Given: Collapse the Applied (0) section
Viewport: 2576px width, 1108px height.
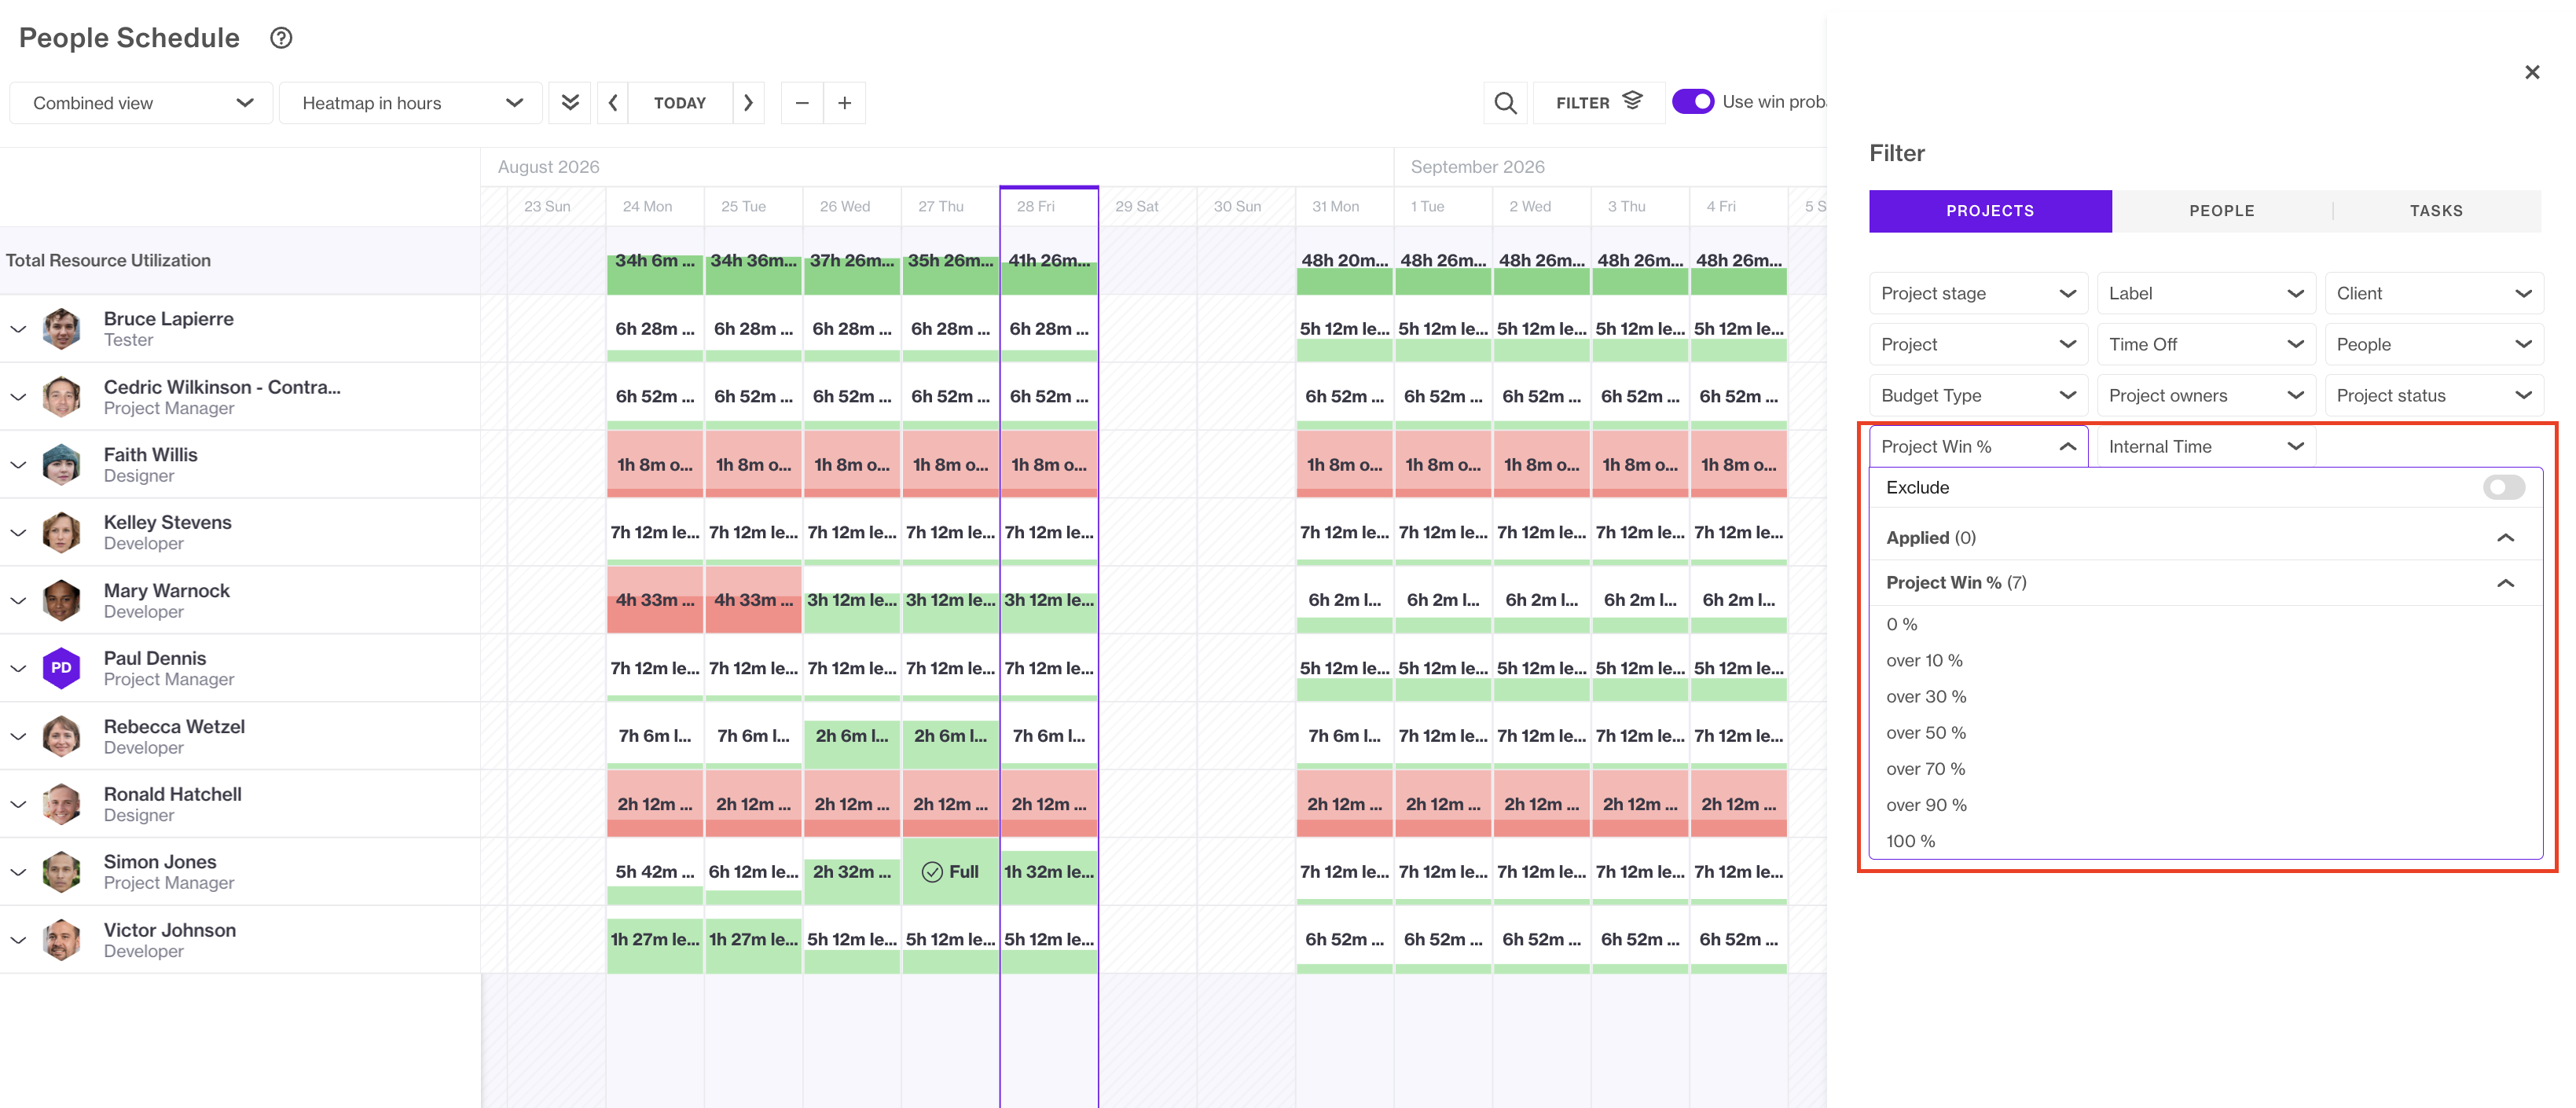Looking at the screenshot, I should click(x=2504, y=538).
